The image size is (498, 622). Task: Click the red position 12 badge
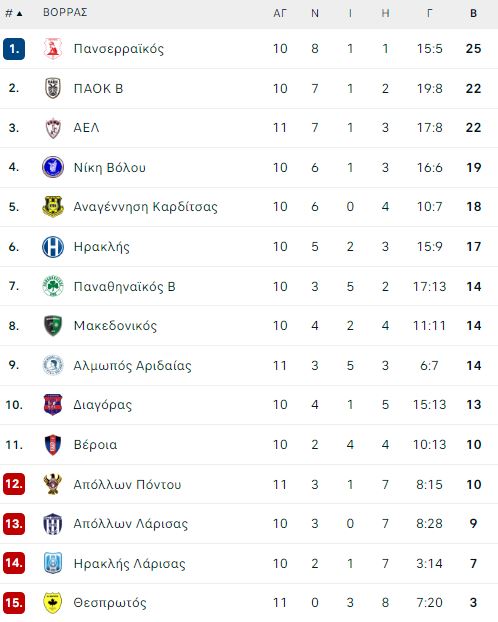[14, 484]
